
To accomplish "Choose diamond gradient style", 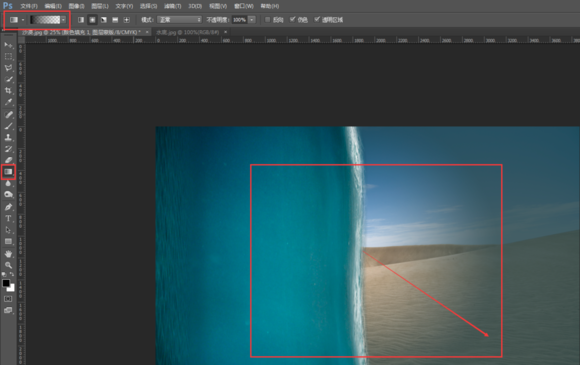I will [x=127, y=20].
